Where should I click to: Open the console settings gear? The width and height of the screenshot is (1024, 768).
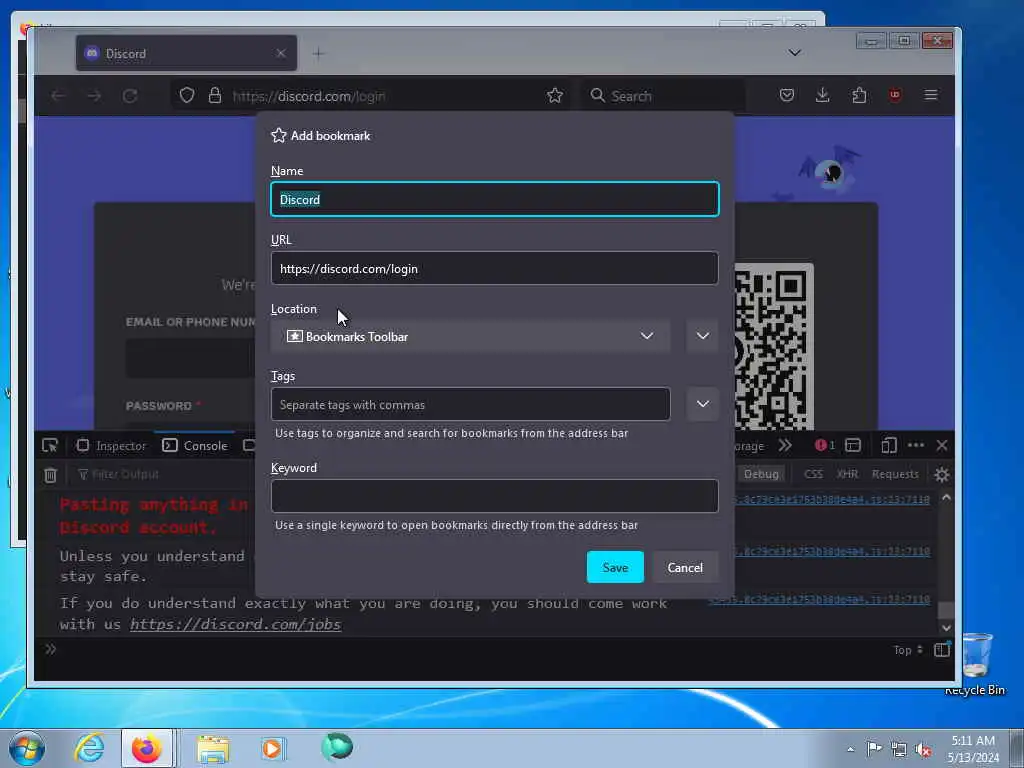click(942, 475)
